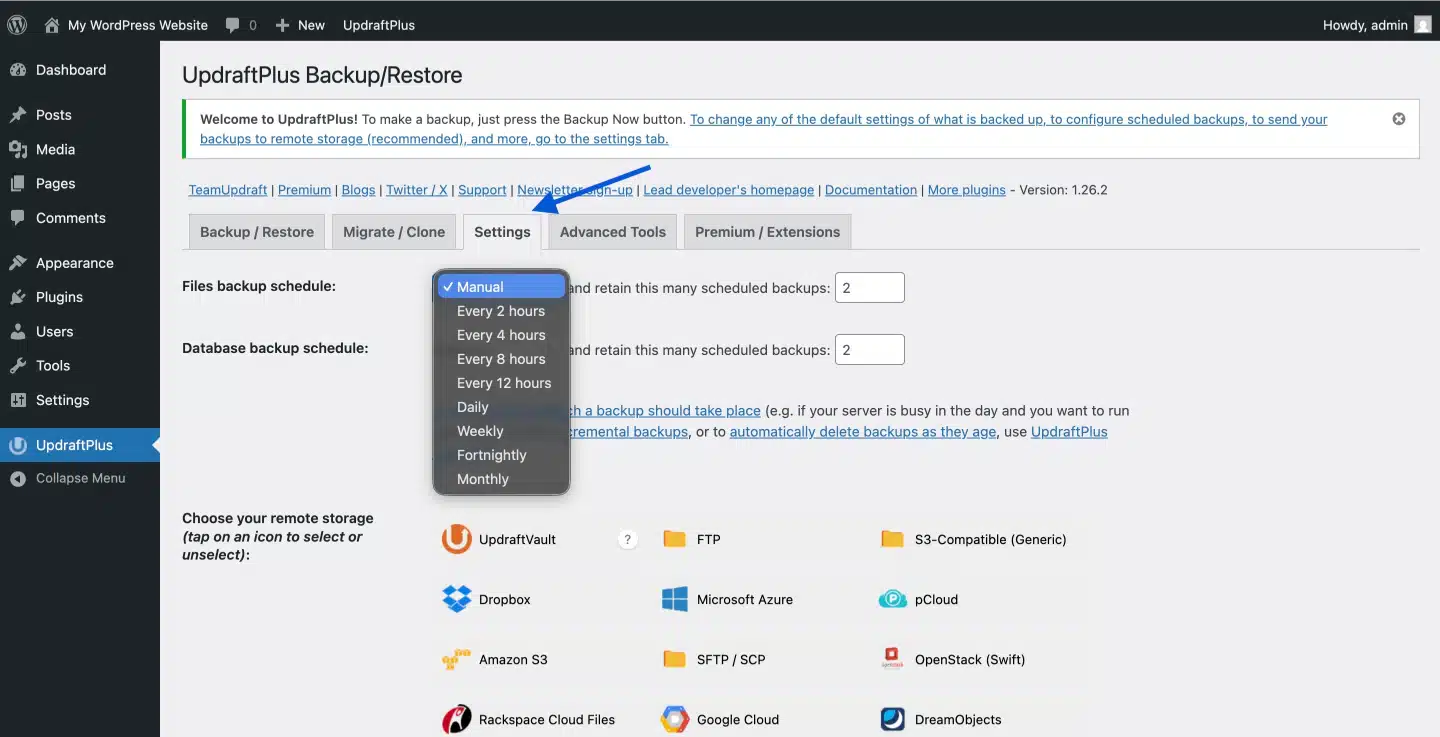The height and width of the screenshot is (737, 1440).
Task: Collapse the admin sidebar menu
Action: (80, 478)
